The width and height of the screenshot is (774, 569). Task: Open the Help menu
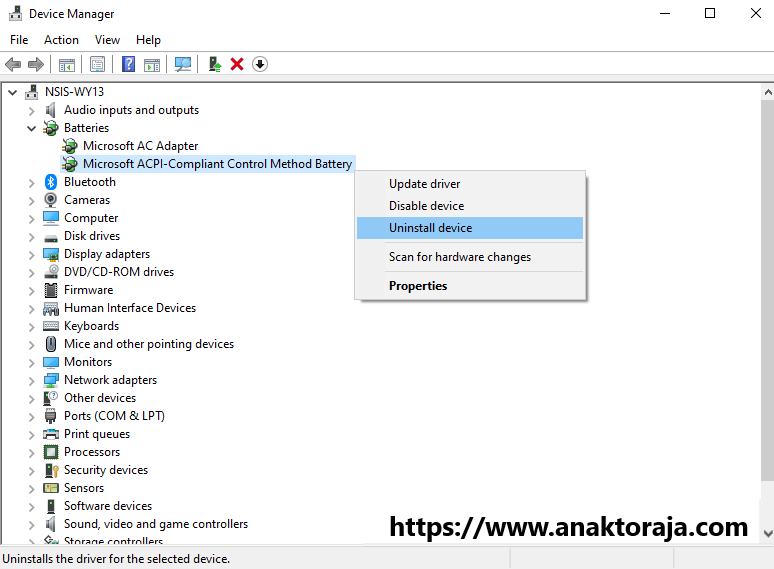148,40
